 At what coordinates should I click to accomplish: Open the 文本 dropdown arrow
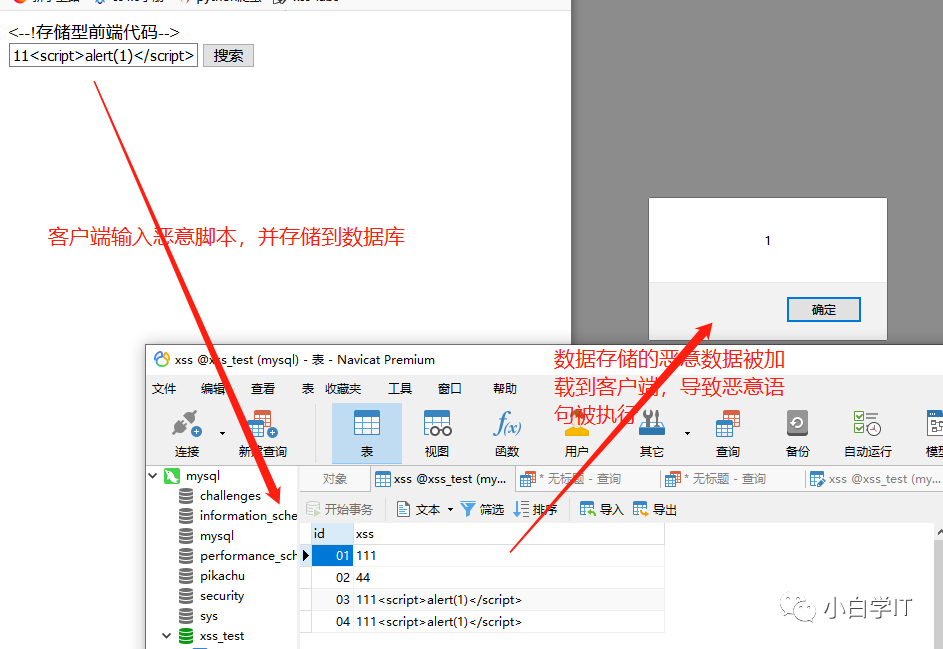(x=450, y=509)
